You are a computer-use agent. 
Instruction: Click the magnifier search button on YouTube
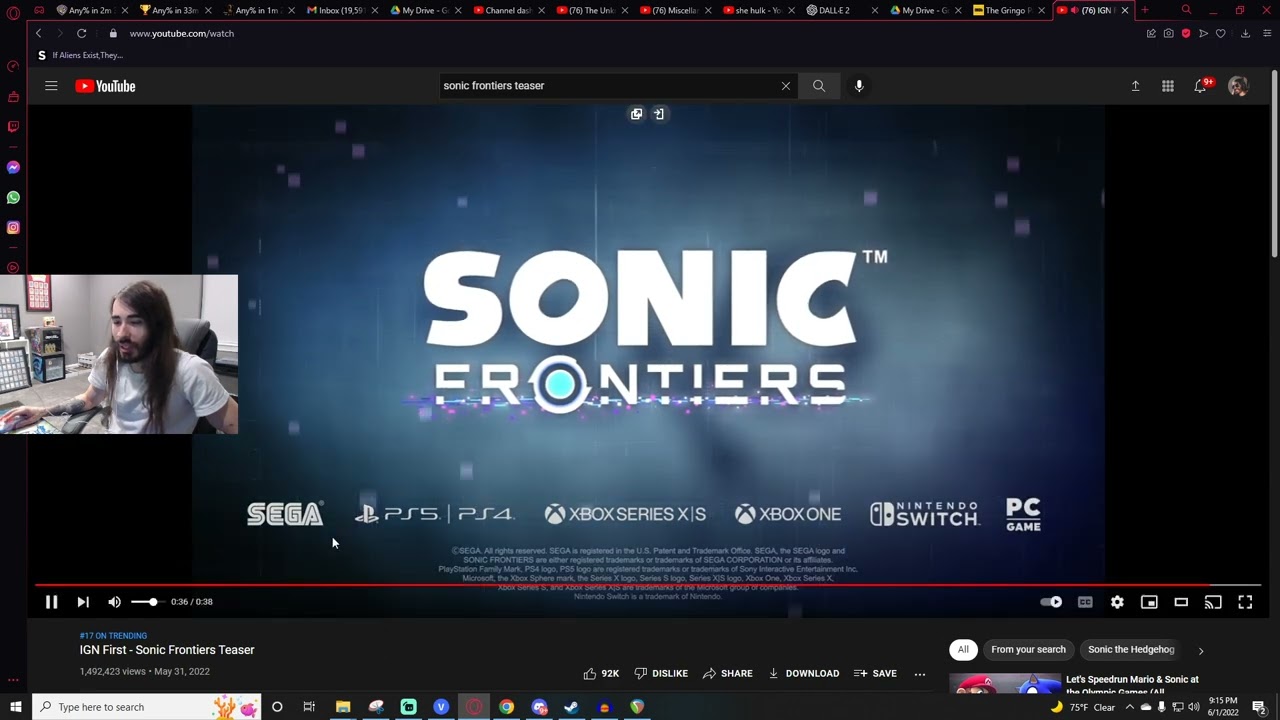click(819, 86)
